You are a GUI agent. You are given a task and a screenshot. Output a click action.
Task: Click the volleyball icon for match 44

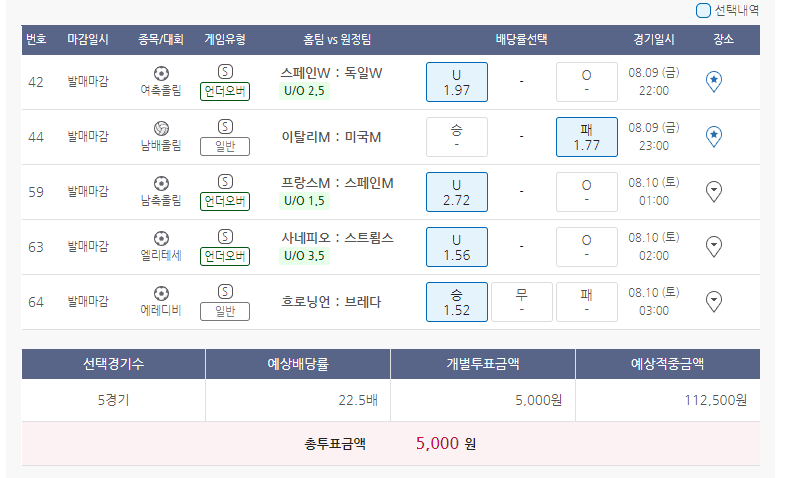(161, 128)
